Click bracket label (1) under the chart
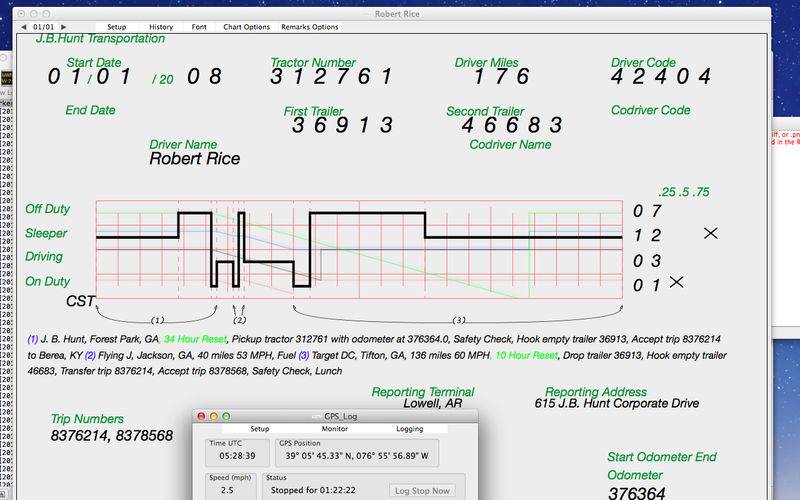Image resolution: width=800 pixels, height=500 pixels. [x=157, y=320]
